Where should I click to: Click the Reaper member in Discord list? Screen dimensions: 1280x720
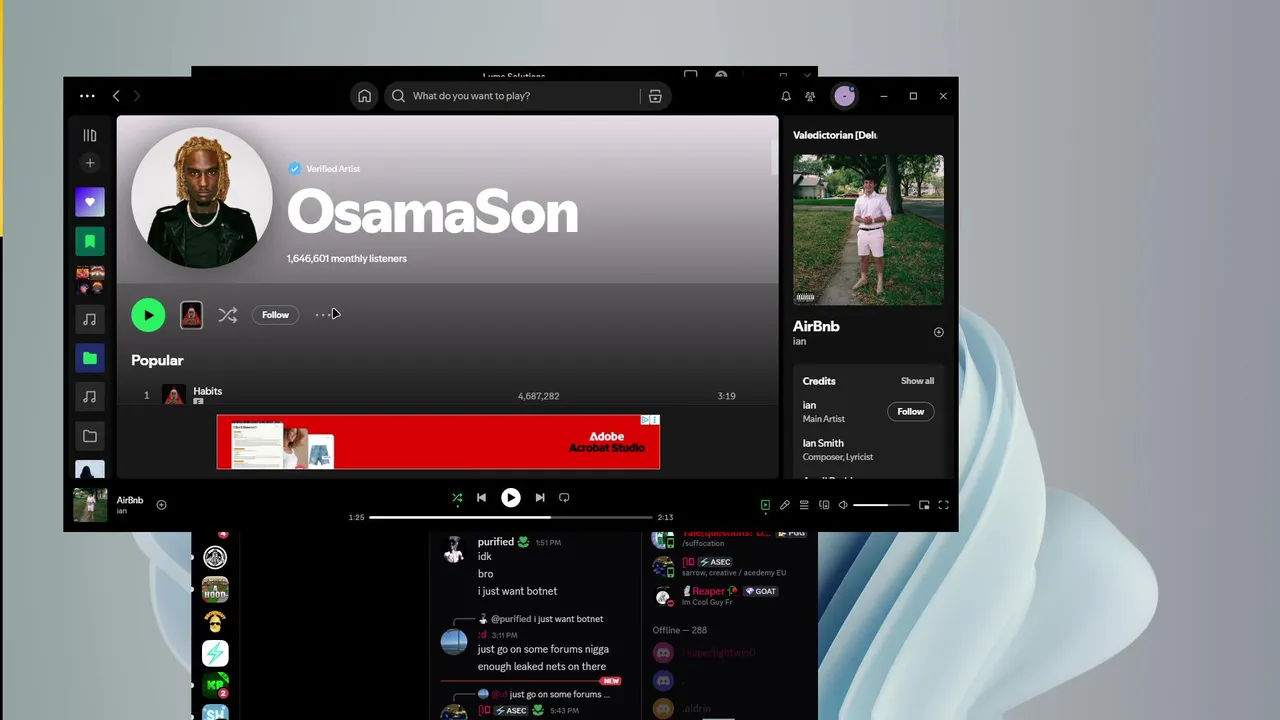(708, 591)
